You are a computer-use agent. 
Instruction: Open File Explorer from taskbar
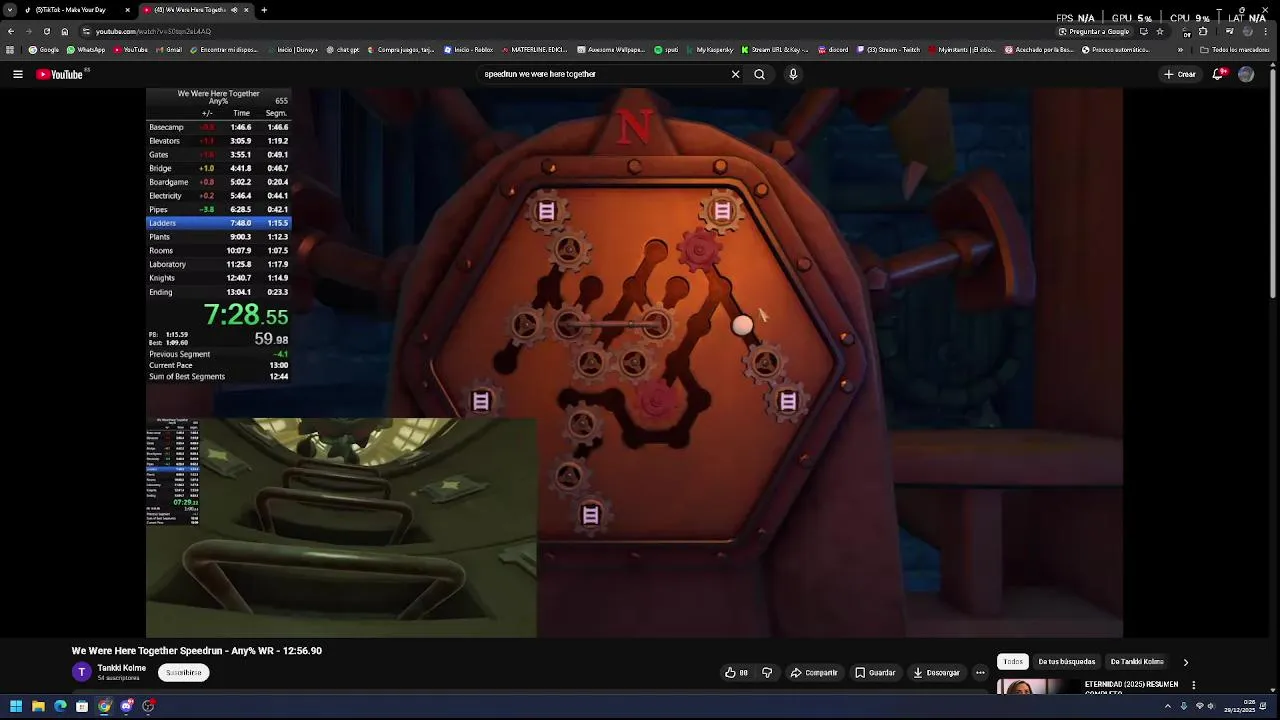tap(38, 706)
